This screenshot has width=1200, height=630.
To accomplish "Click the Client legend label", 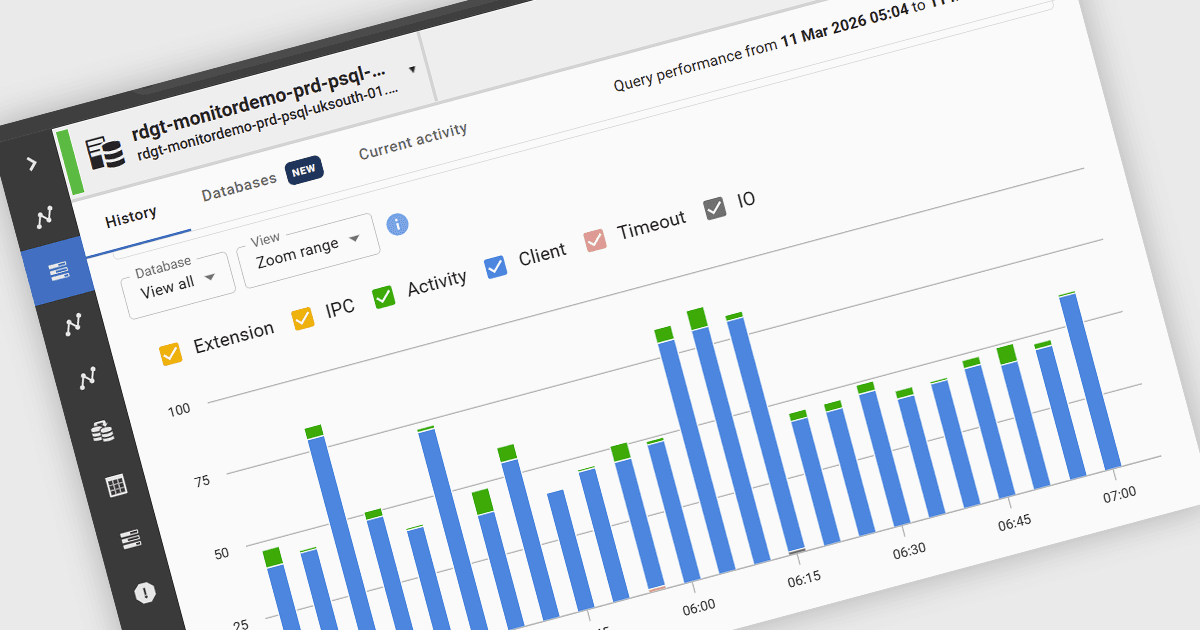I will (542, 255).
